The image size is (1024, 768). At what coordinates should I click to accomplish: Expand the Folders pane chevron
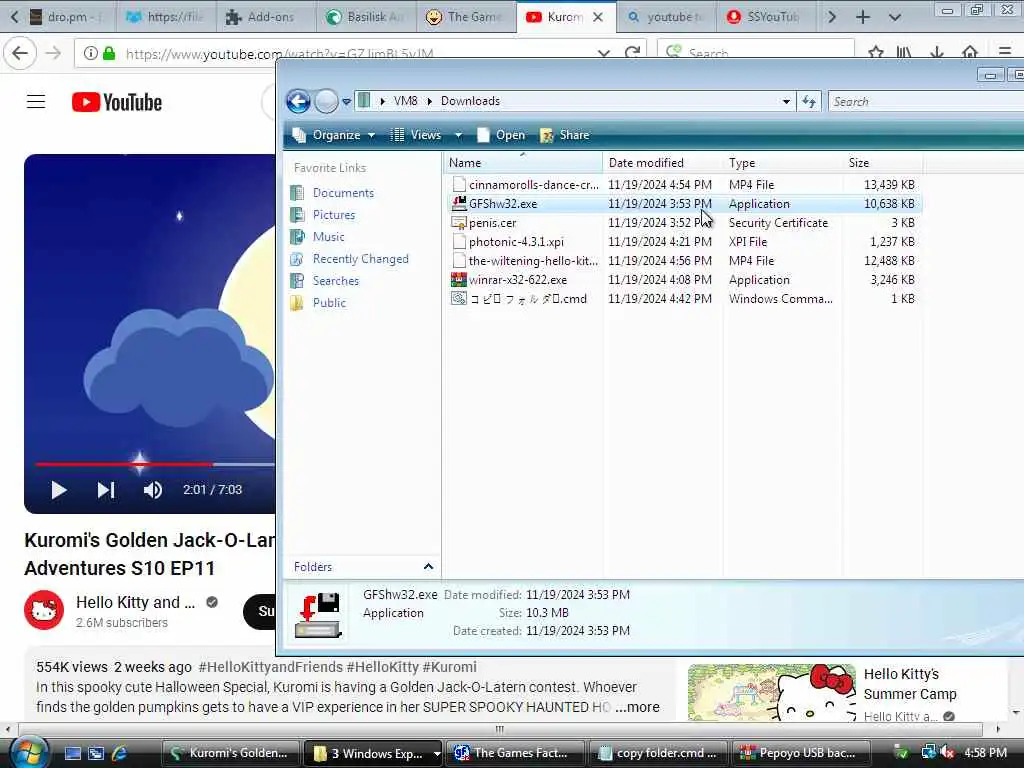428,567
